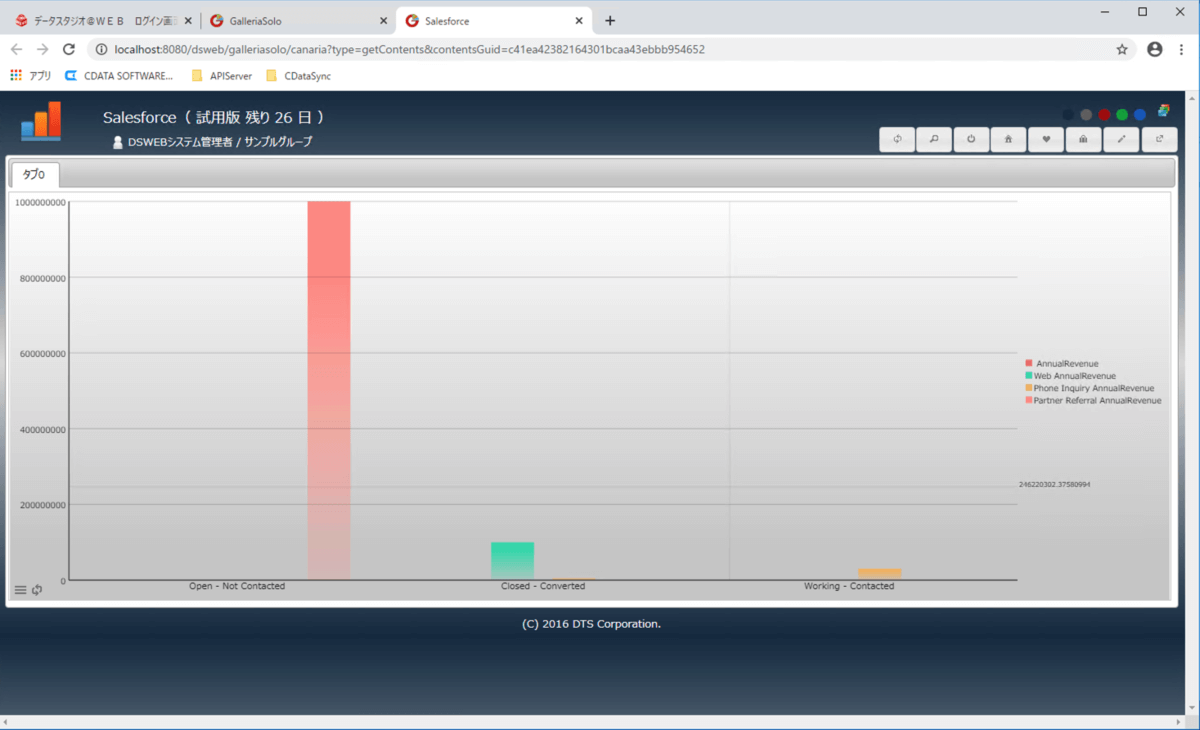Open the search magnifier tool

point(934,140)
